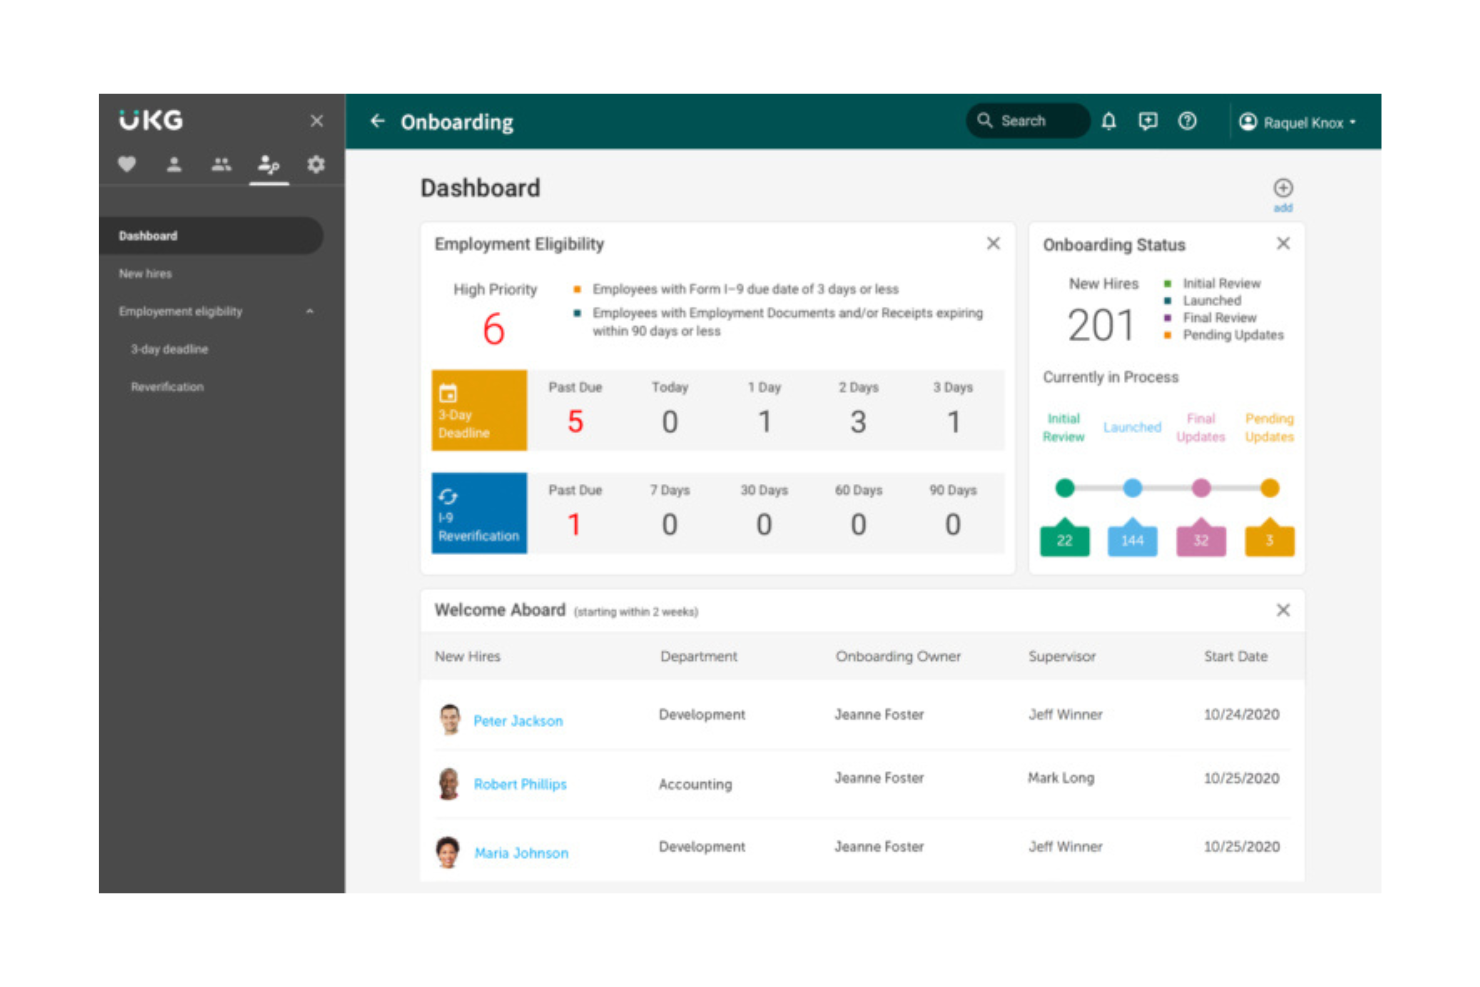Click the I-9 Reverification Past Due count 1
The height and width of the screenshot is (987, 1480).
click(574, 525)
